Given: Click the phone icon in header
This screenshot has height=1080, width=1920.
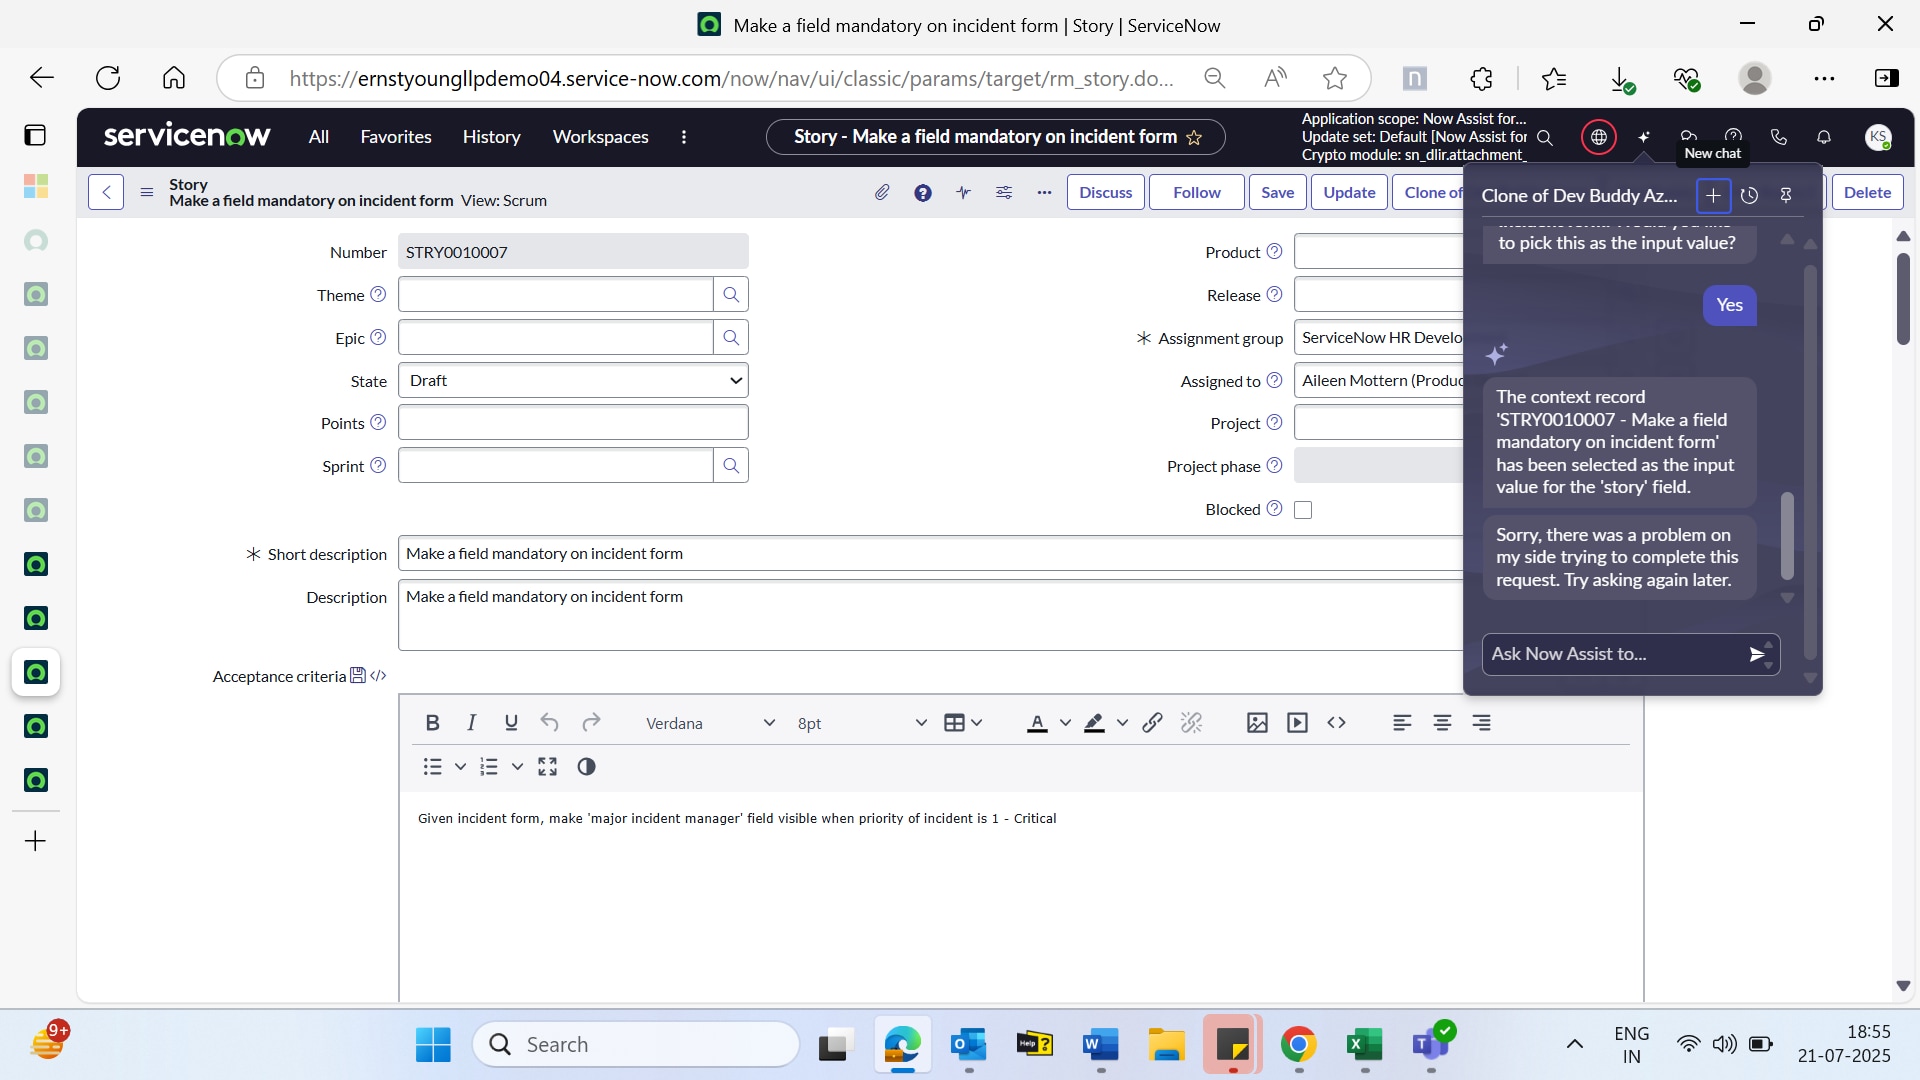Looking at the screenshot, I should coord(1779,137).
